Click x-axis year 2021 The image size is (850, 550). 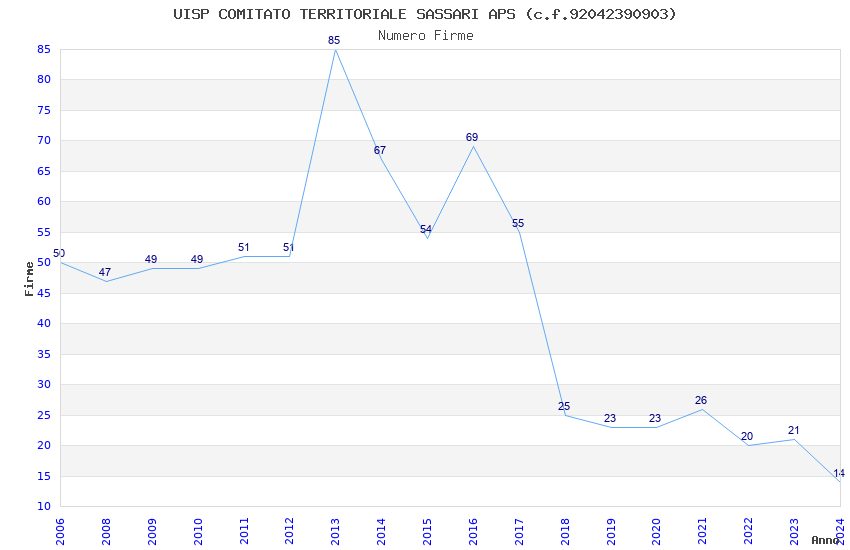(x=702, y=531)
